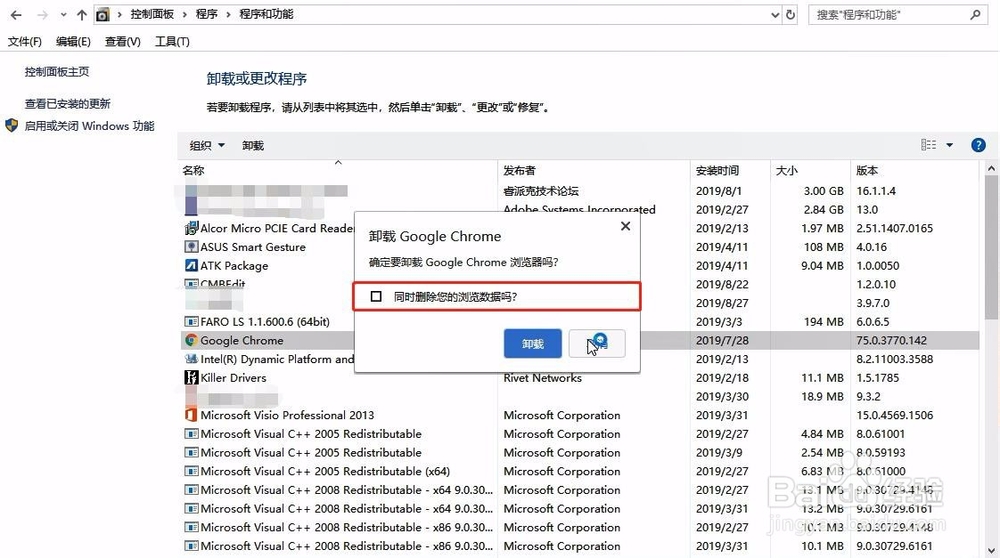Open the 查看(V) menu
Viewport: 1000px width, 558px height.
[122, 41]
